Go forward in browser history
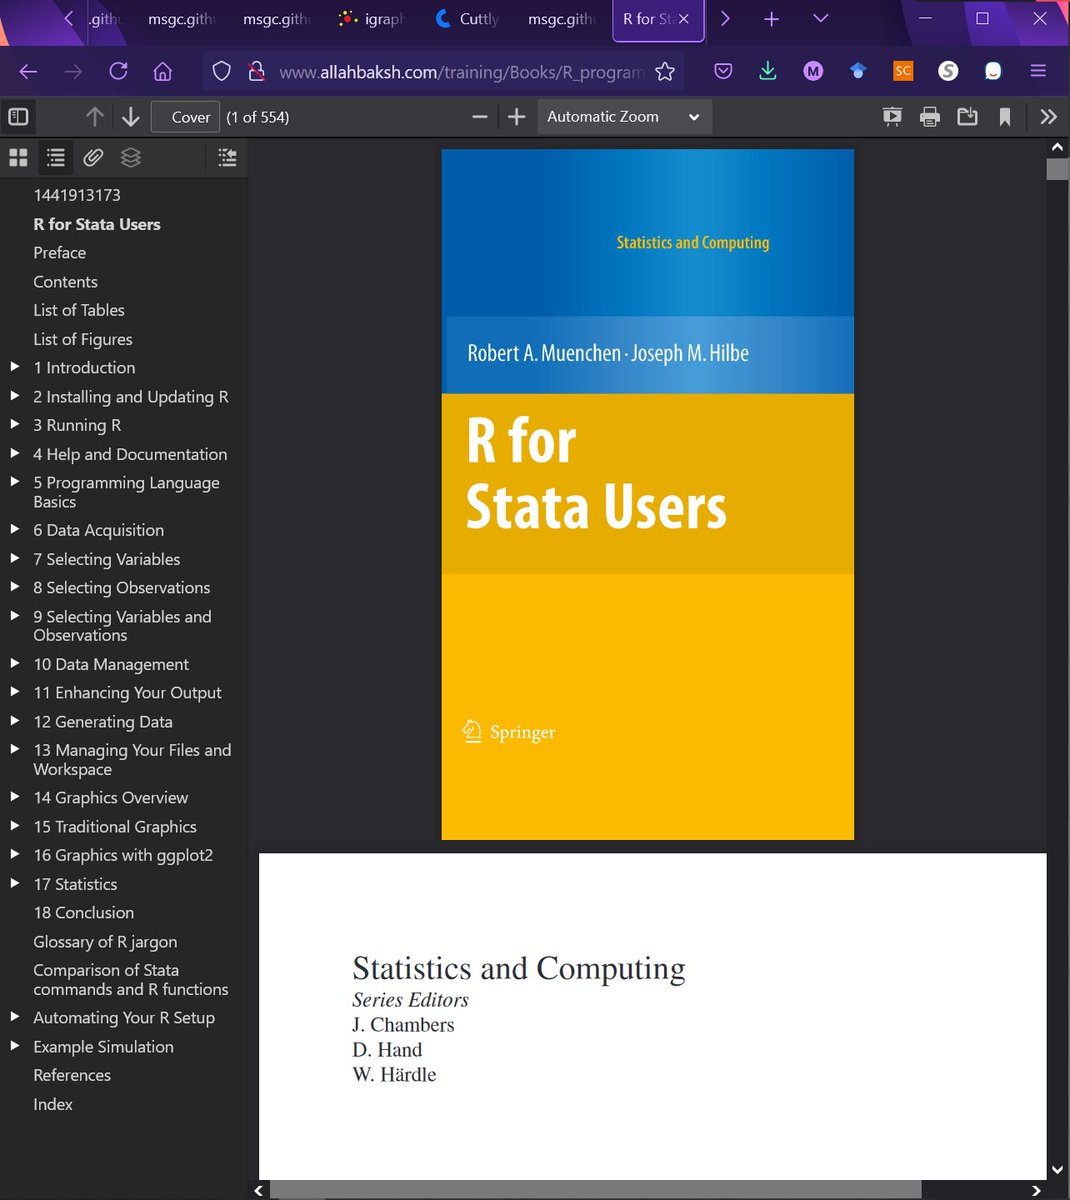 (73, 71)
